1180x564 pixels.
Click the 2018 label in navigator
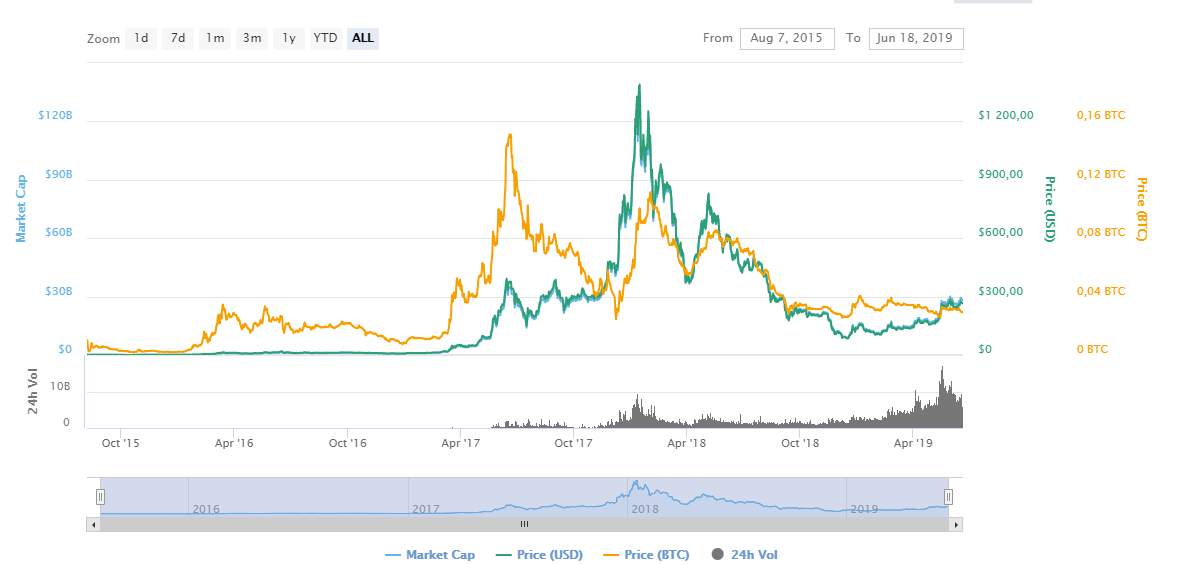pyautogui.click(x=645, y=509)
